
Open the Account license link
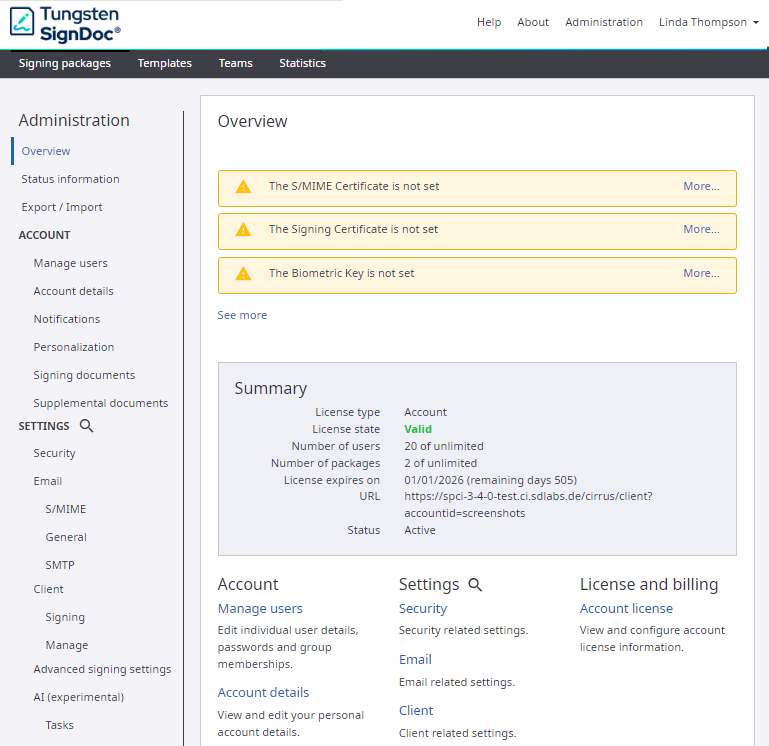click(x=626, y=608)
